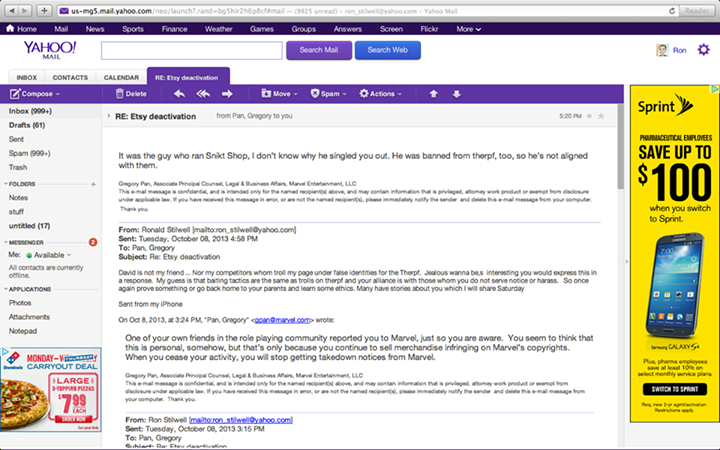Collapse the Messenger section
720x450 pixels.
coord(6,242)
